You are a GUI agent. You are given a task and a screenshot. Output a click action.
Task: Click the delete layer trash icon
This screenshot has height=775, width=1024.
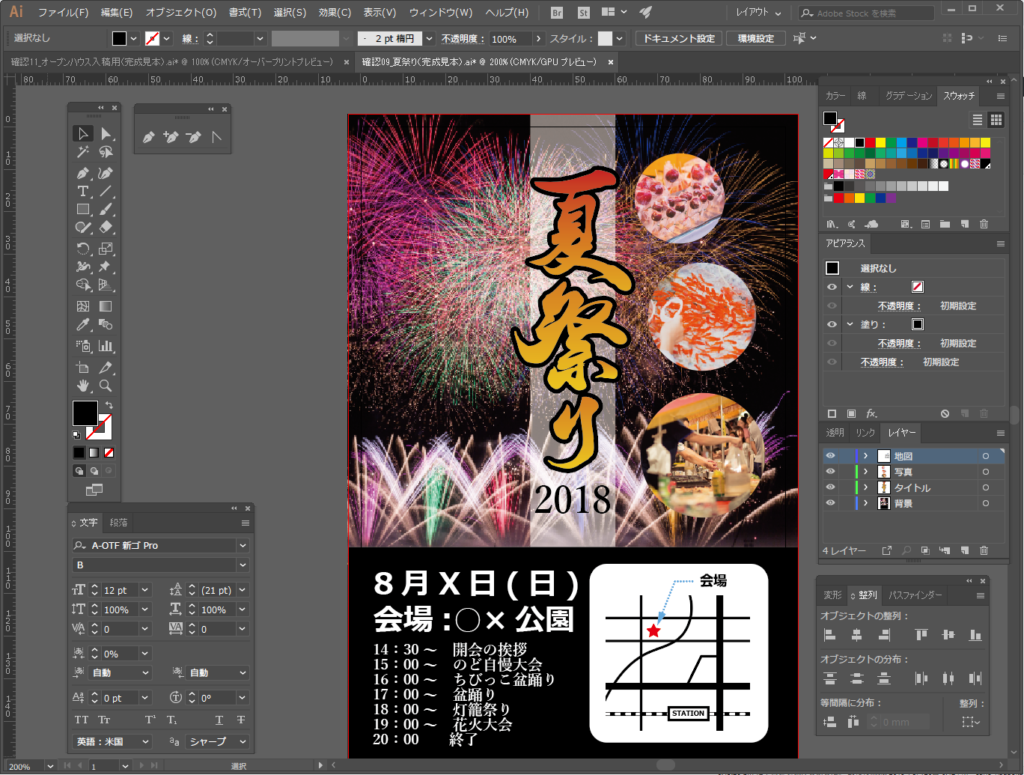[x=983, y=550]
